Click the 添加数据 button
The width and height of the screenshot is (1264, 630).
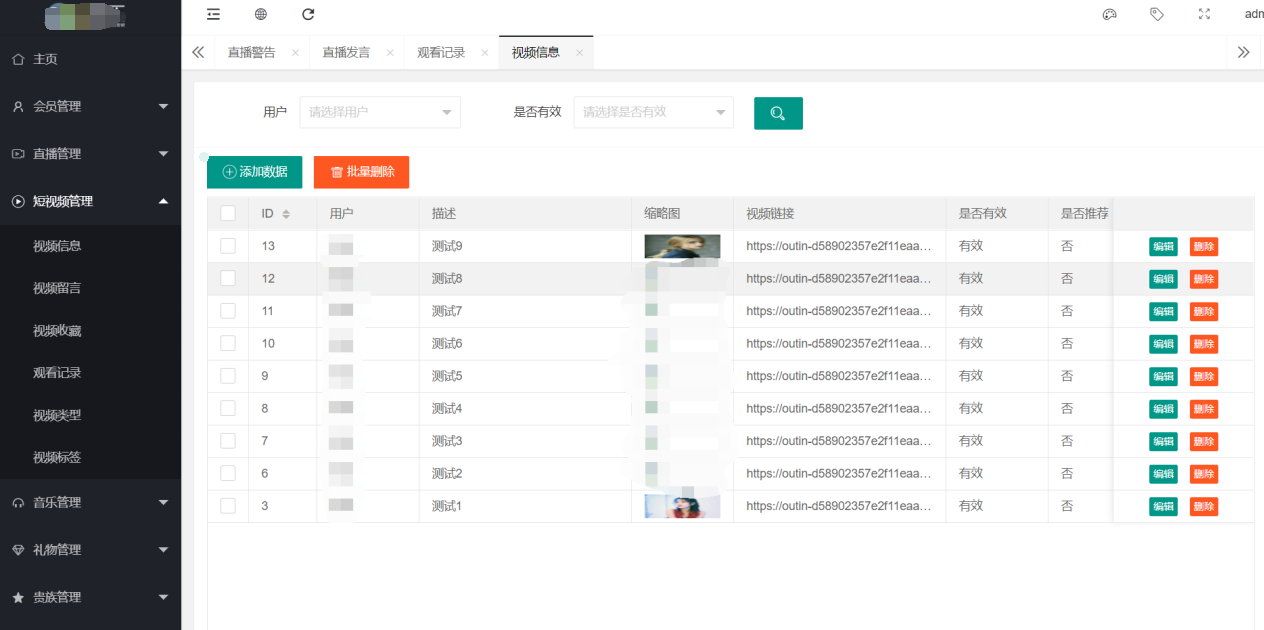coord(254,172)
